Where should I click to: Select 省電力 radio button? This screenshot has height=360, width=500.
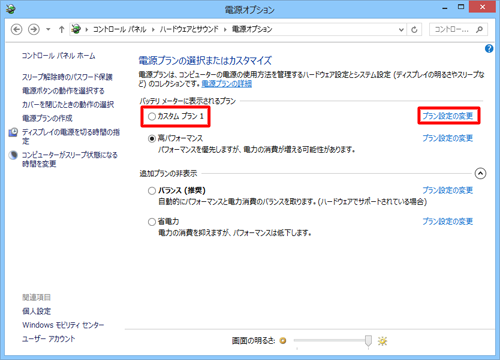point(152,222)
